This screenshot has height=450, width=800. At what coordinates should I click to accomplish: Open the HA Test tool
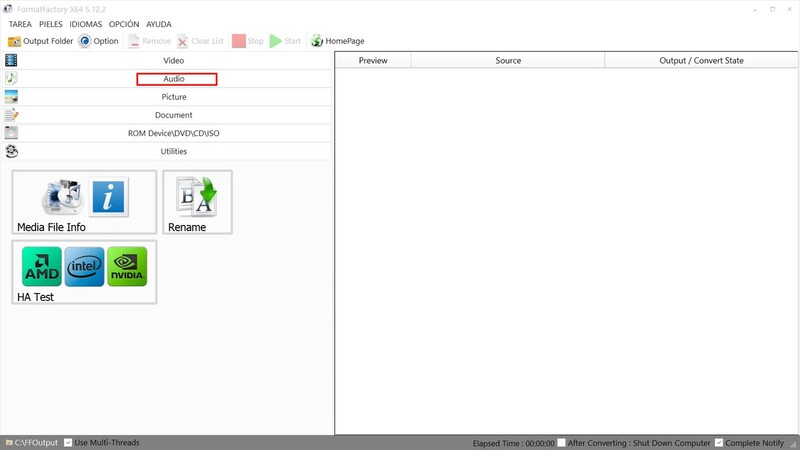84,272
